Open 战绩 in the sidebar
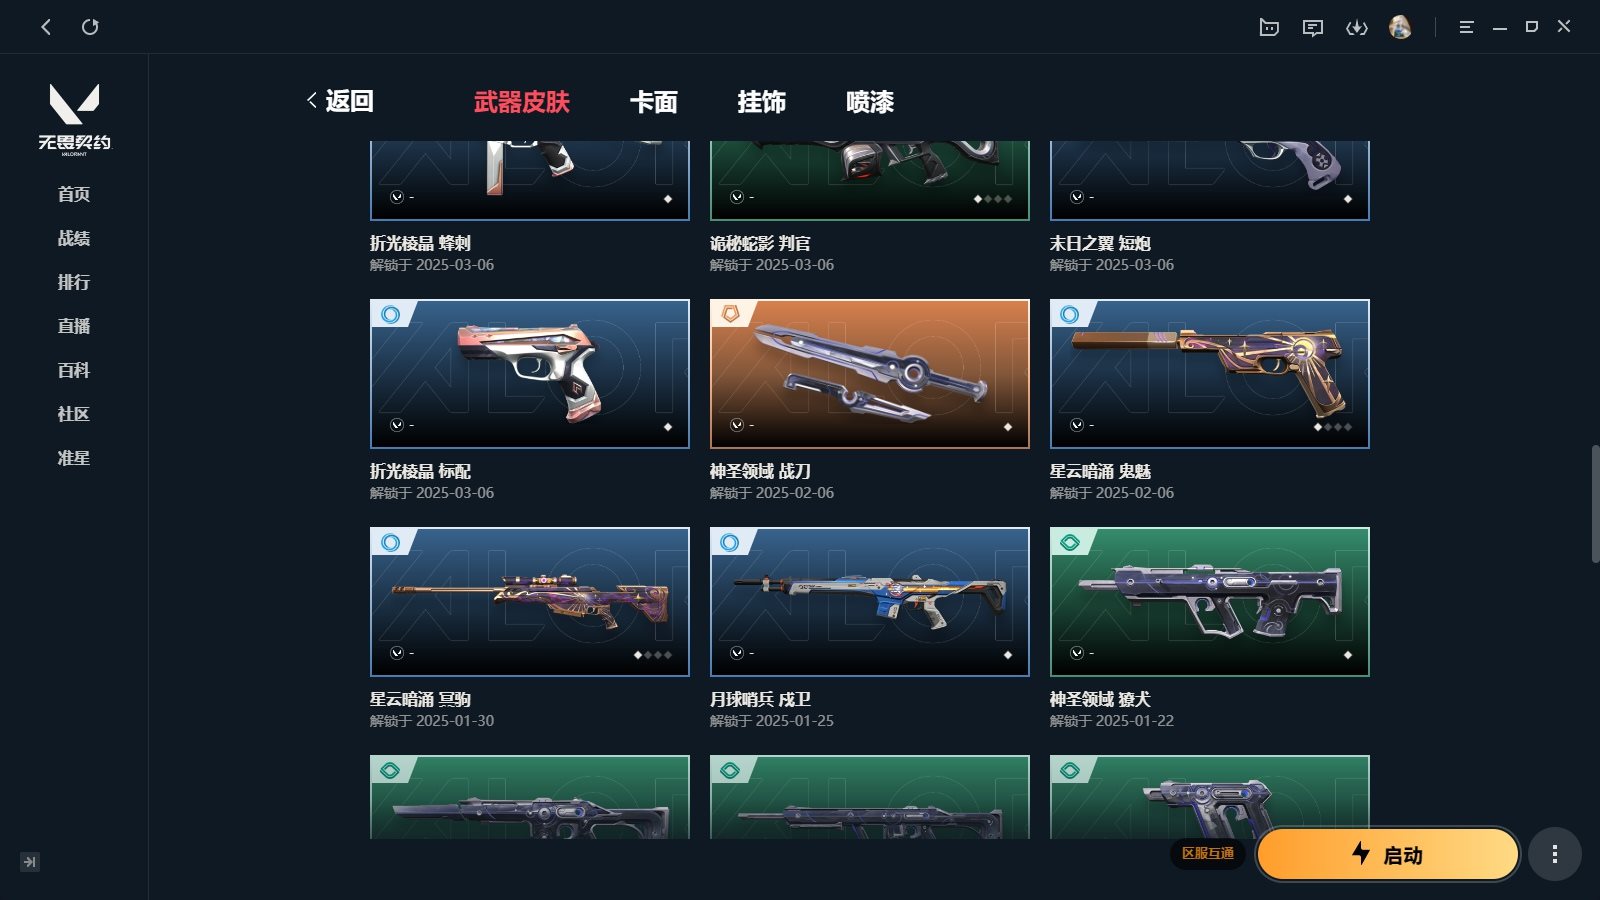 point(74,238)
